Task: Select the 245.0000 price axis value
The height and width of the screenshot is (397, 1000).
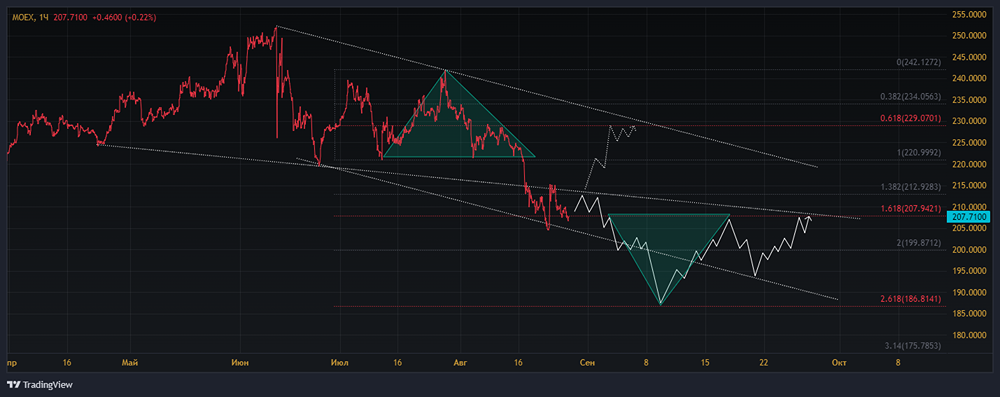Action: (x=969, y=57)
